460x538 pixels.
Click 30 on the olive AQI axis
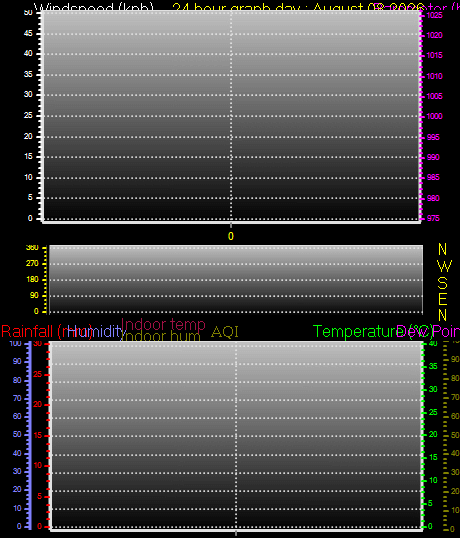coord(455,472)
